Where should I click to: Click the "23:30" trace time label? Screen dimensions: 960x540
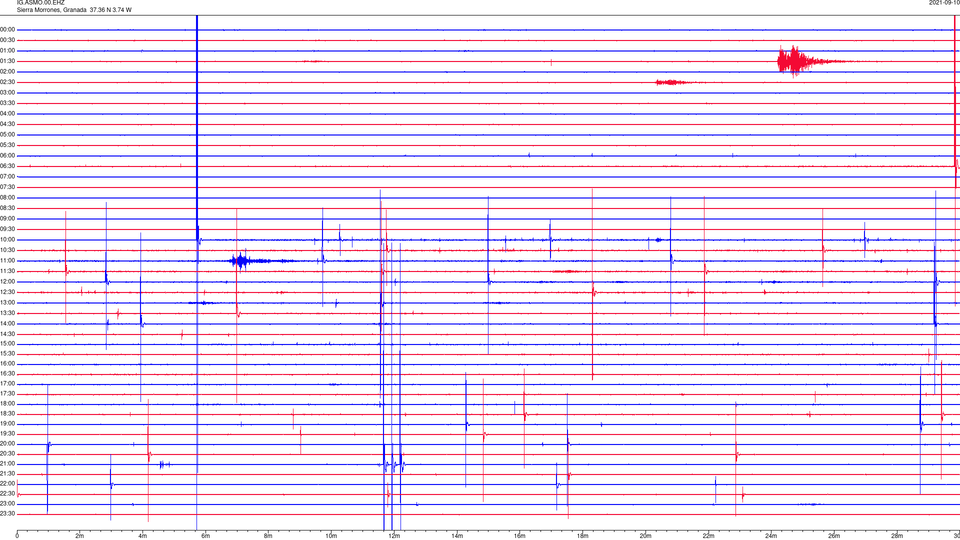8,514
